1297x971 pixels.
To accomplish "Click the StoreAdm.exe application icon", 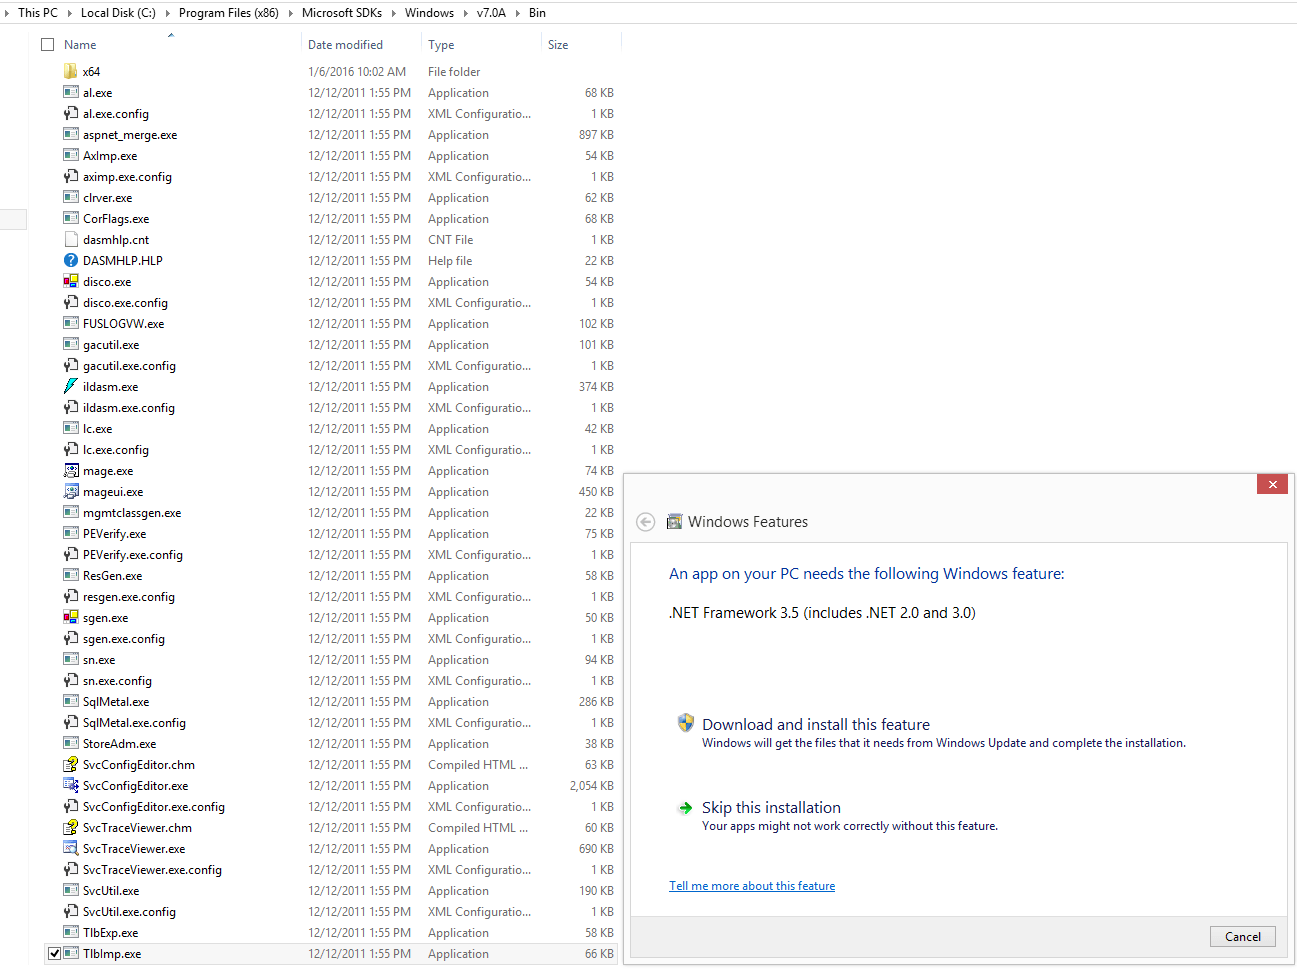I will pyautogui.click(x=70, y=743).
